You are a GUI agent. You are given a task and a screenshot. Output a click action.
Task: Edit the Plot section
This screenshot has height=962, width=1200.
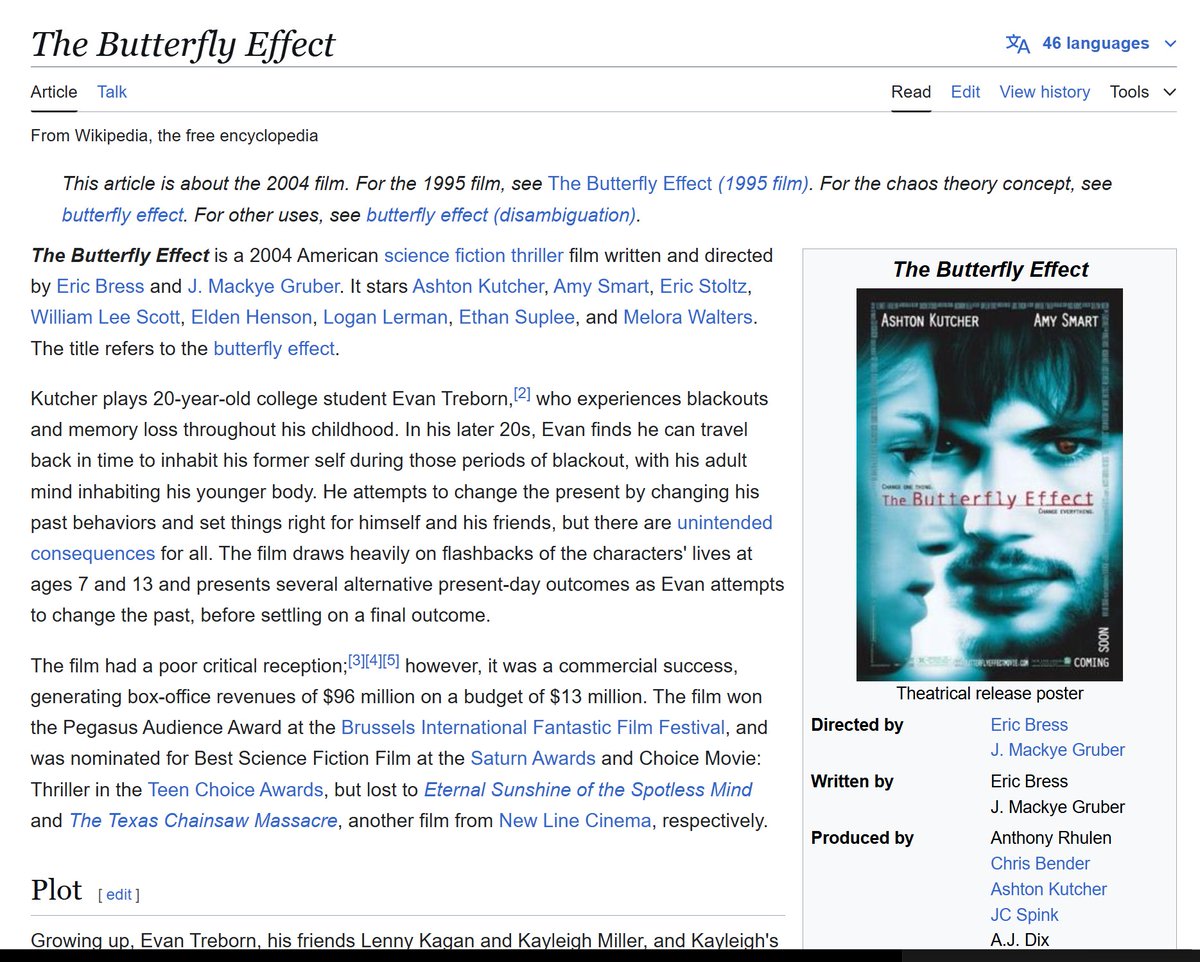119,895
